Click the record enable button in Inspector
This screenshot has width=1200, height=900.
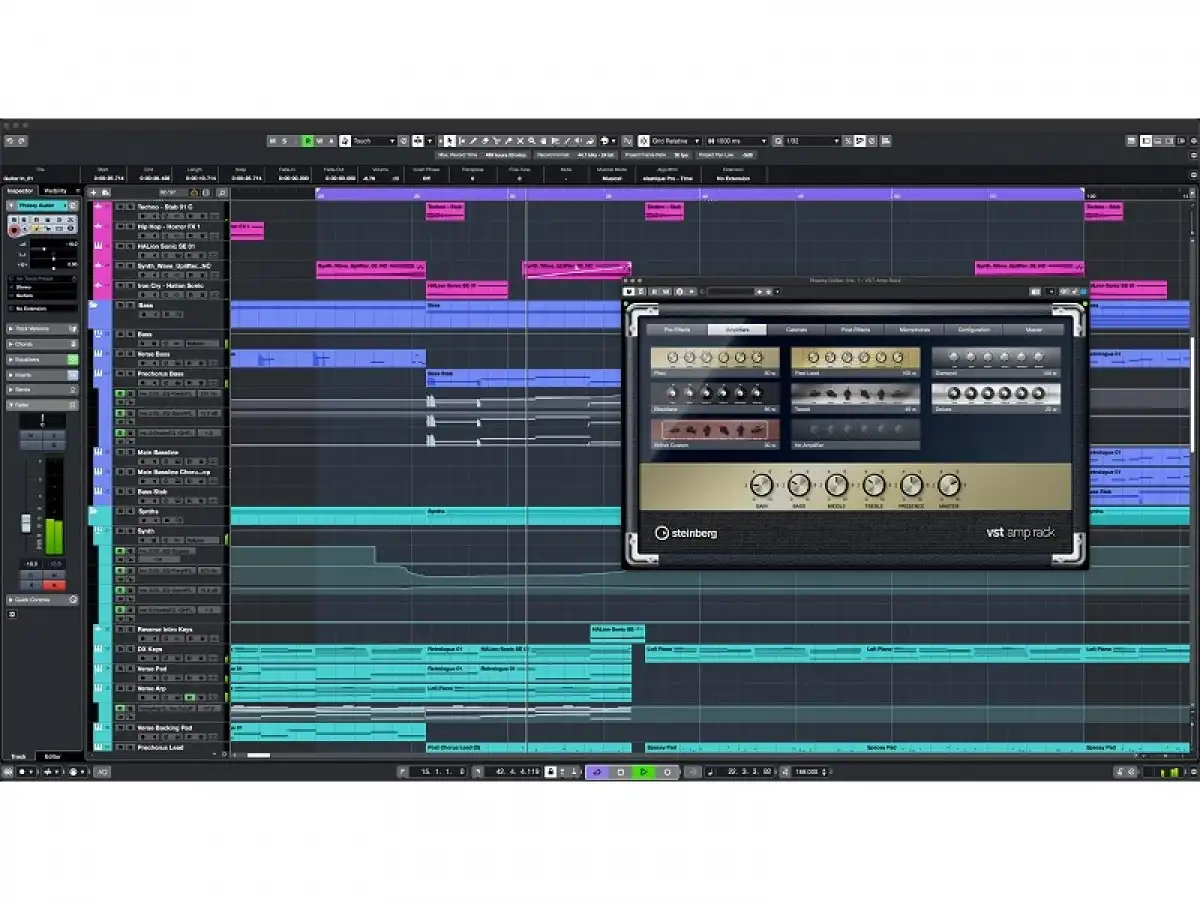point(15,230)
